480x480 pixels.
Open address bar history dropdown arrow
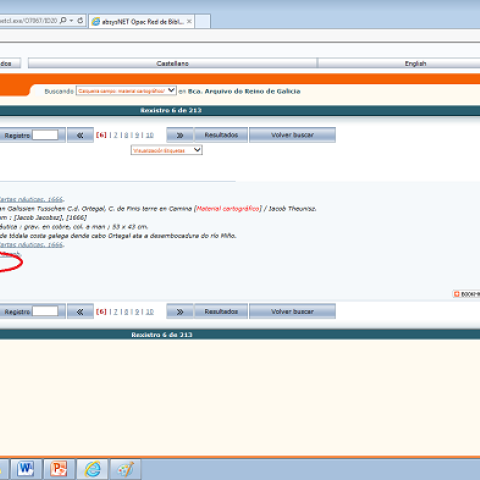coord(71,20)
